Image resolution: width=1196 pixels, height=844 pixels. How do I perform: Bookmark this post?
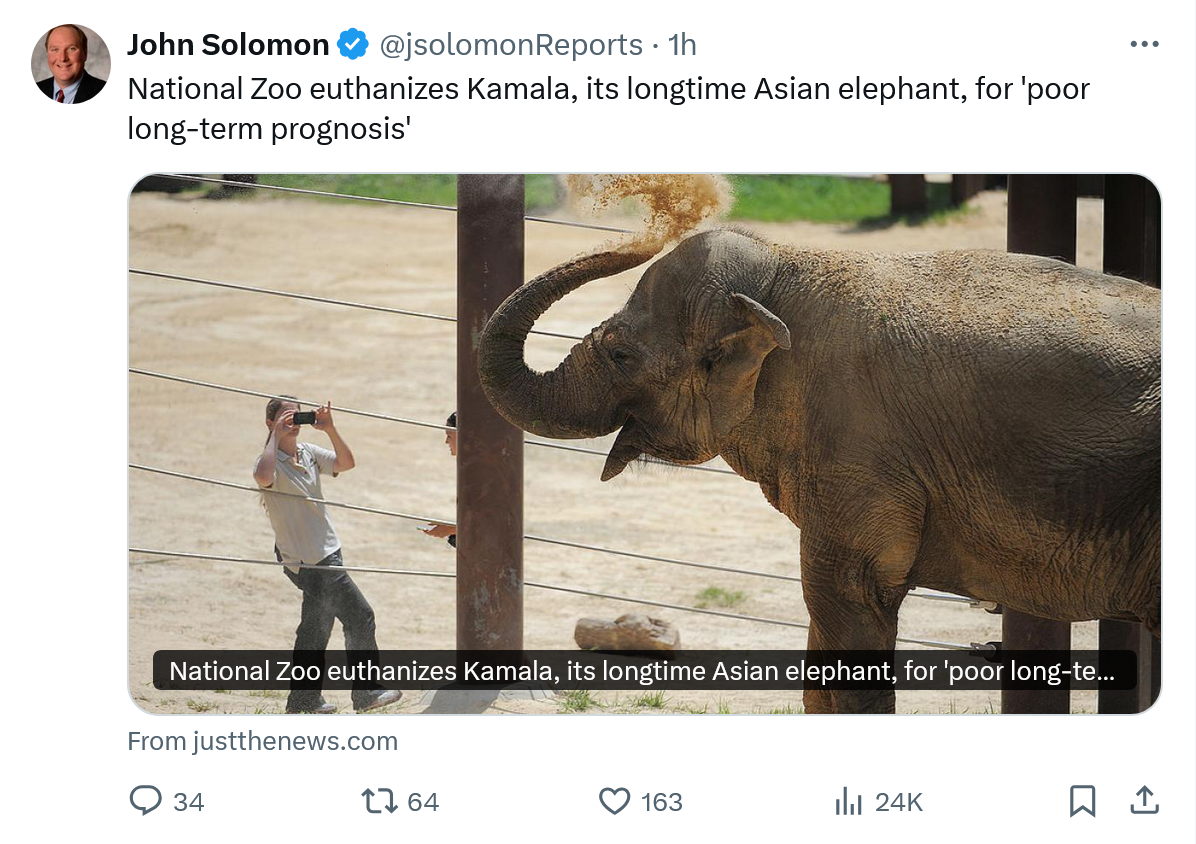1082,801
